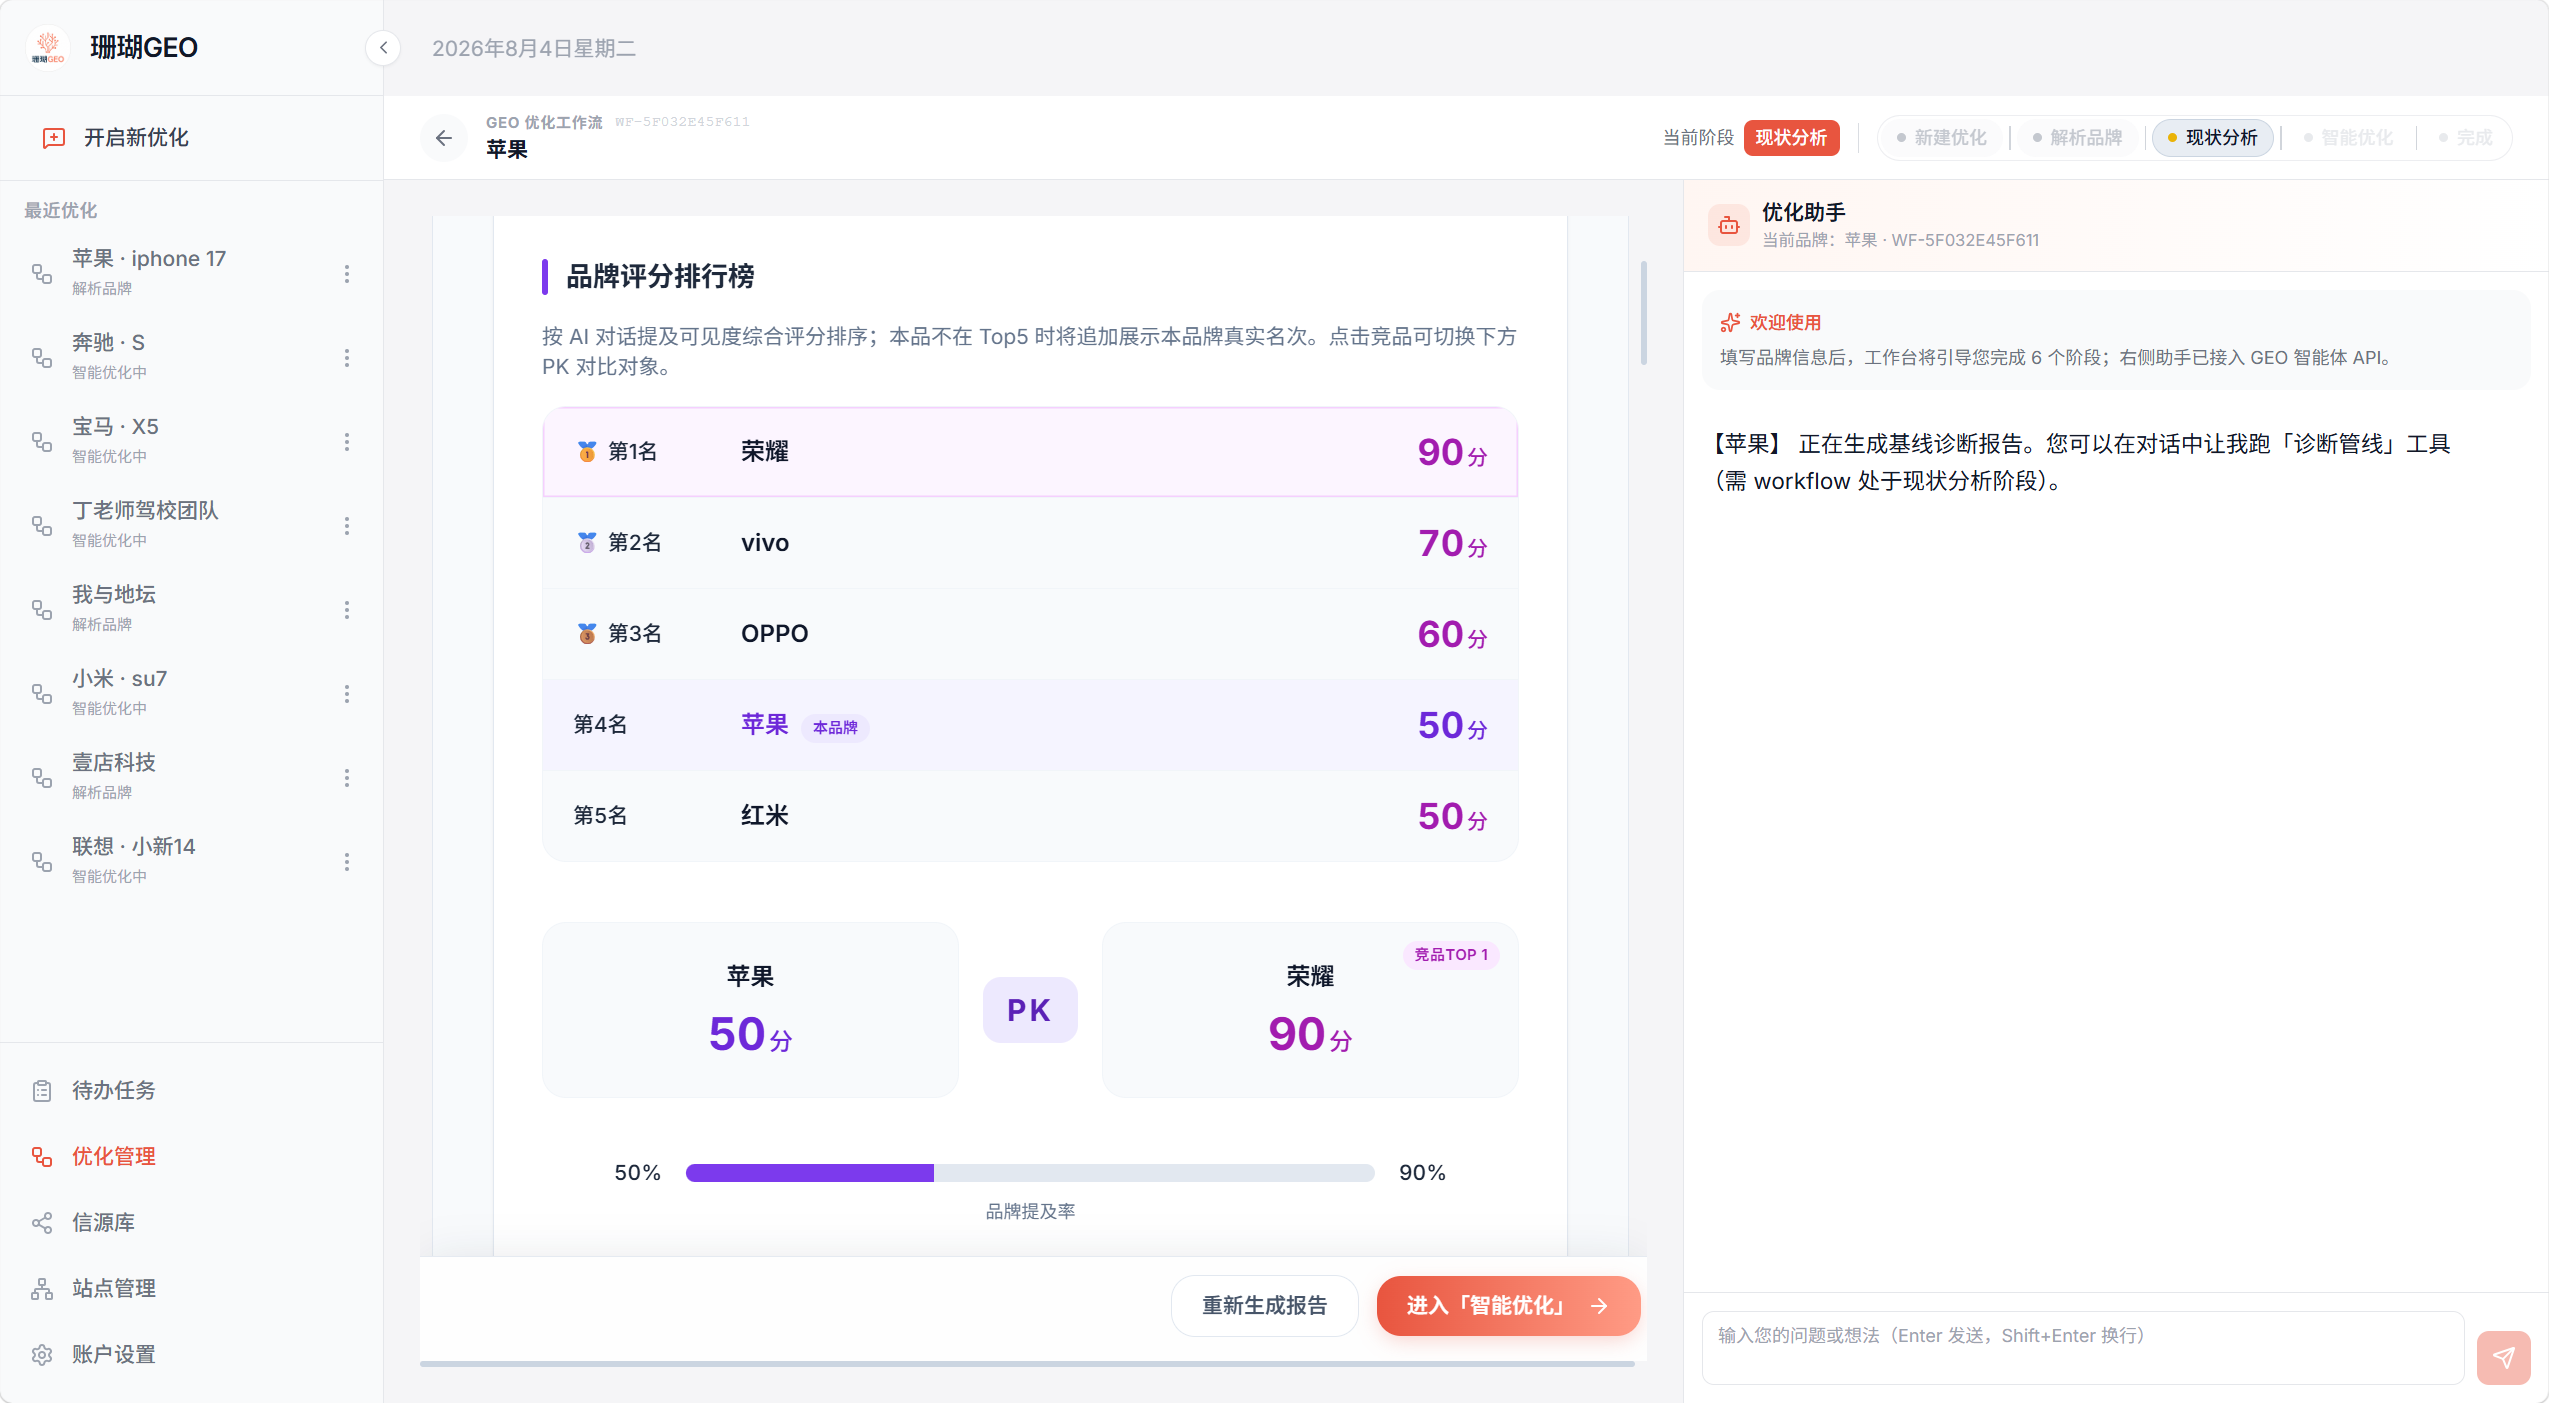
Task: Click the workflow icon beside 苹果 · iphone 17
Action: click(x=42, y=274)
